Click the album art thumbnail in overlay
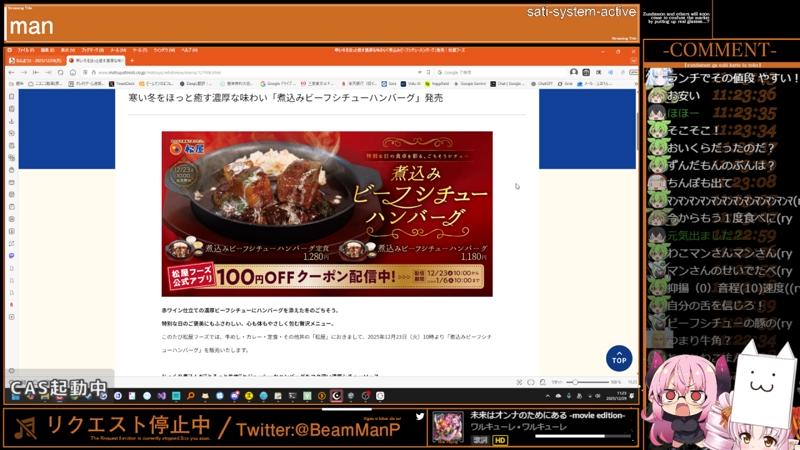Screen dimensions: 800x450 click(x=448, y=427)
